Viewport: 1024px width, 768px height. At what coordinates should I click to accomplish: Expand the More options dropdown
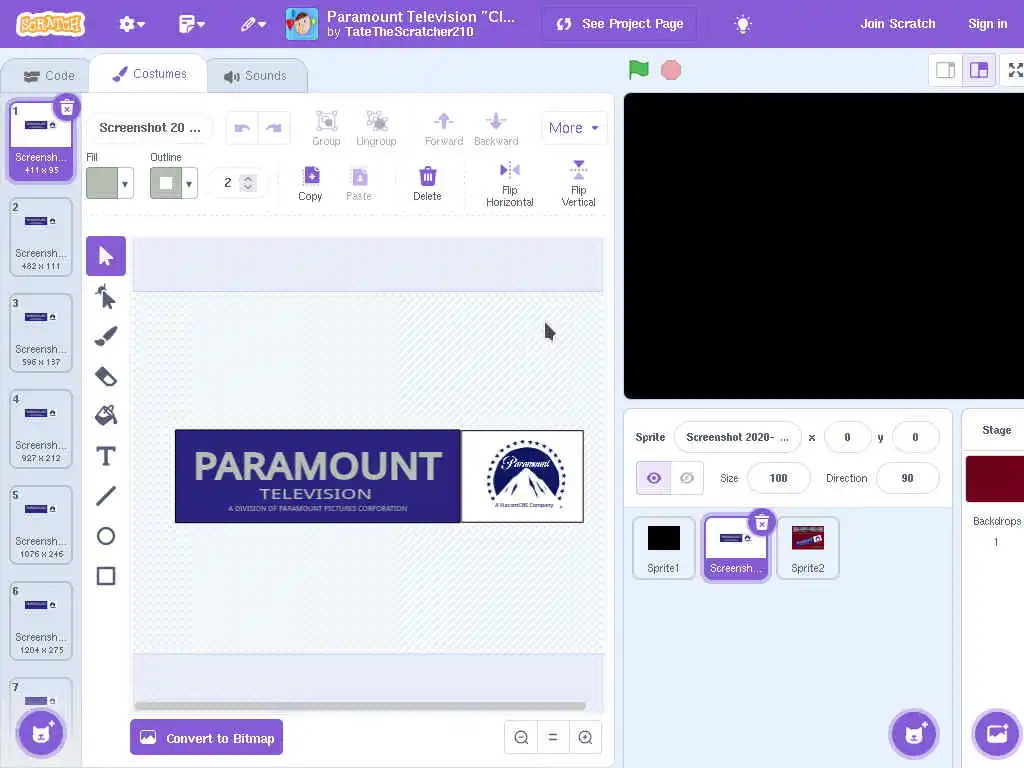coord(574,128)
